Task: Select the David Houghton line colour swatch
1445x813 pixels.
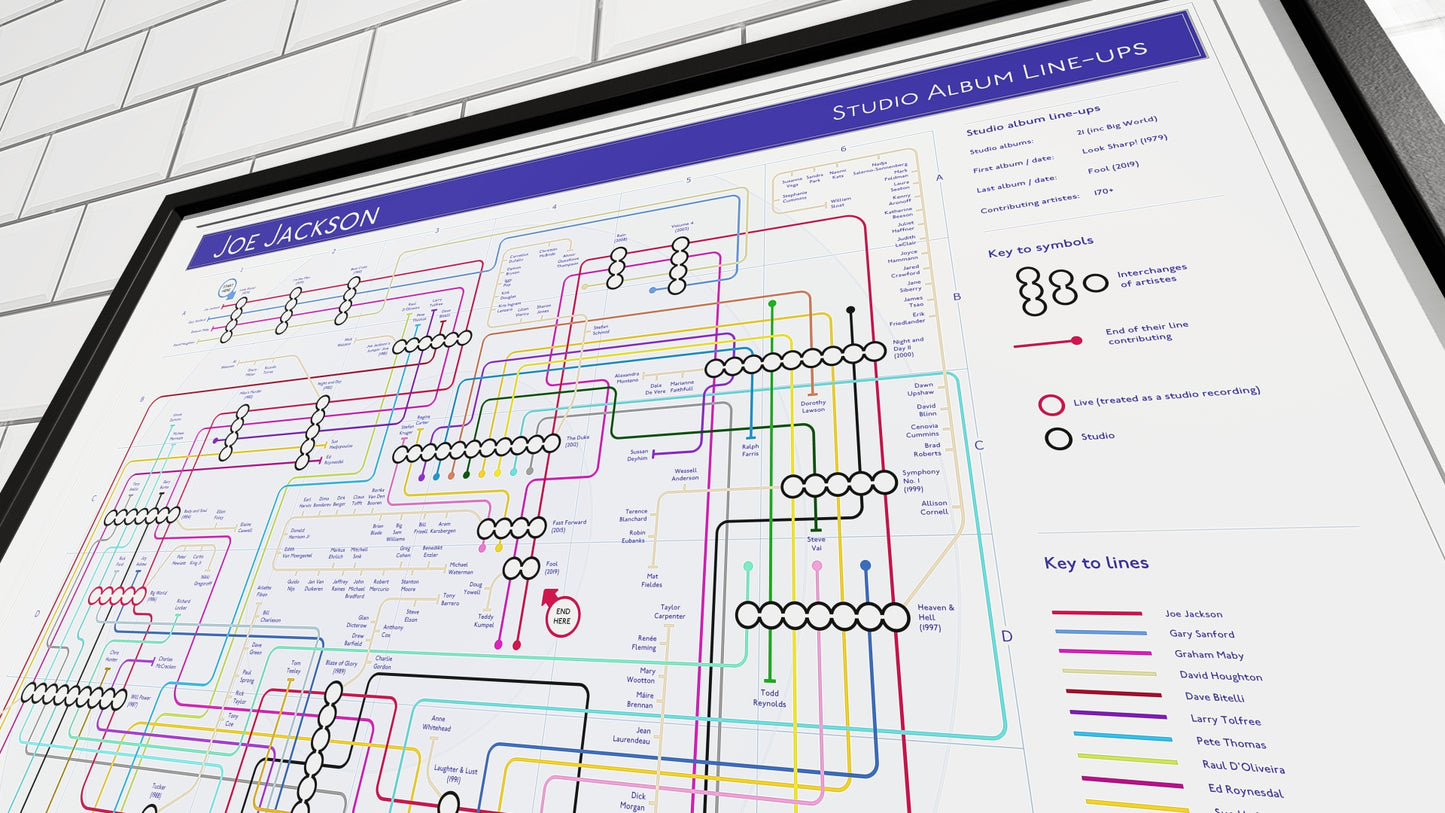Action: (1109, 672)
